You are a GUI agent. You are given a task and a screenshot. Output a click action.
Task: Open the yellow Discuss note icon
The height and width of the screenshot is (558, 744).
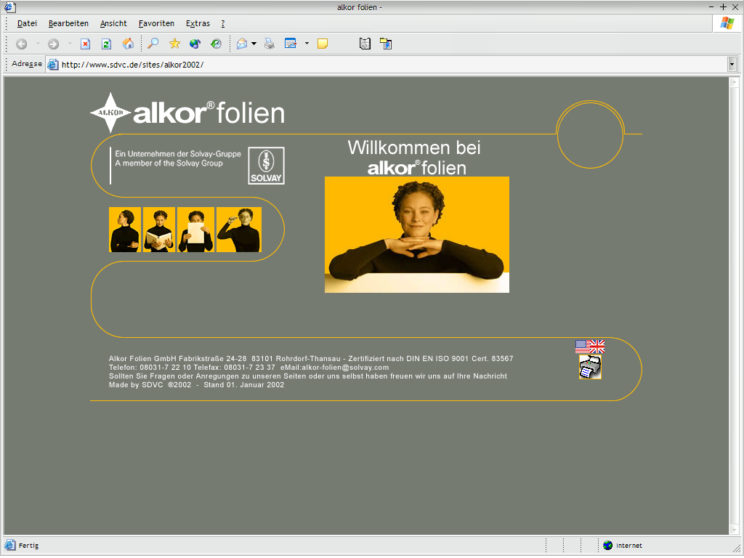tap(323, 44)
